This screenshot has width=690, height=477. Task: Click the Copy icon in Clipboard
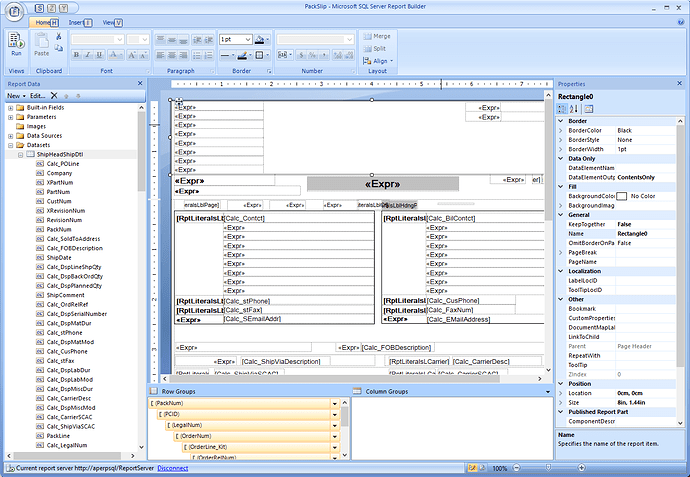(59, 48)
